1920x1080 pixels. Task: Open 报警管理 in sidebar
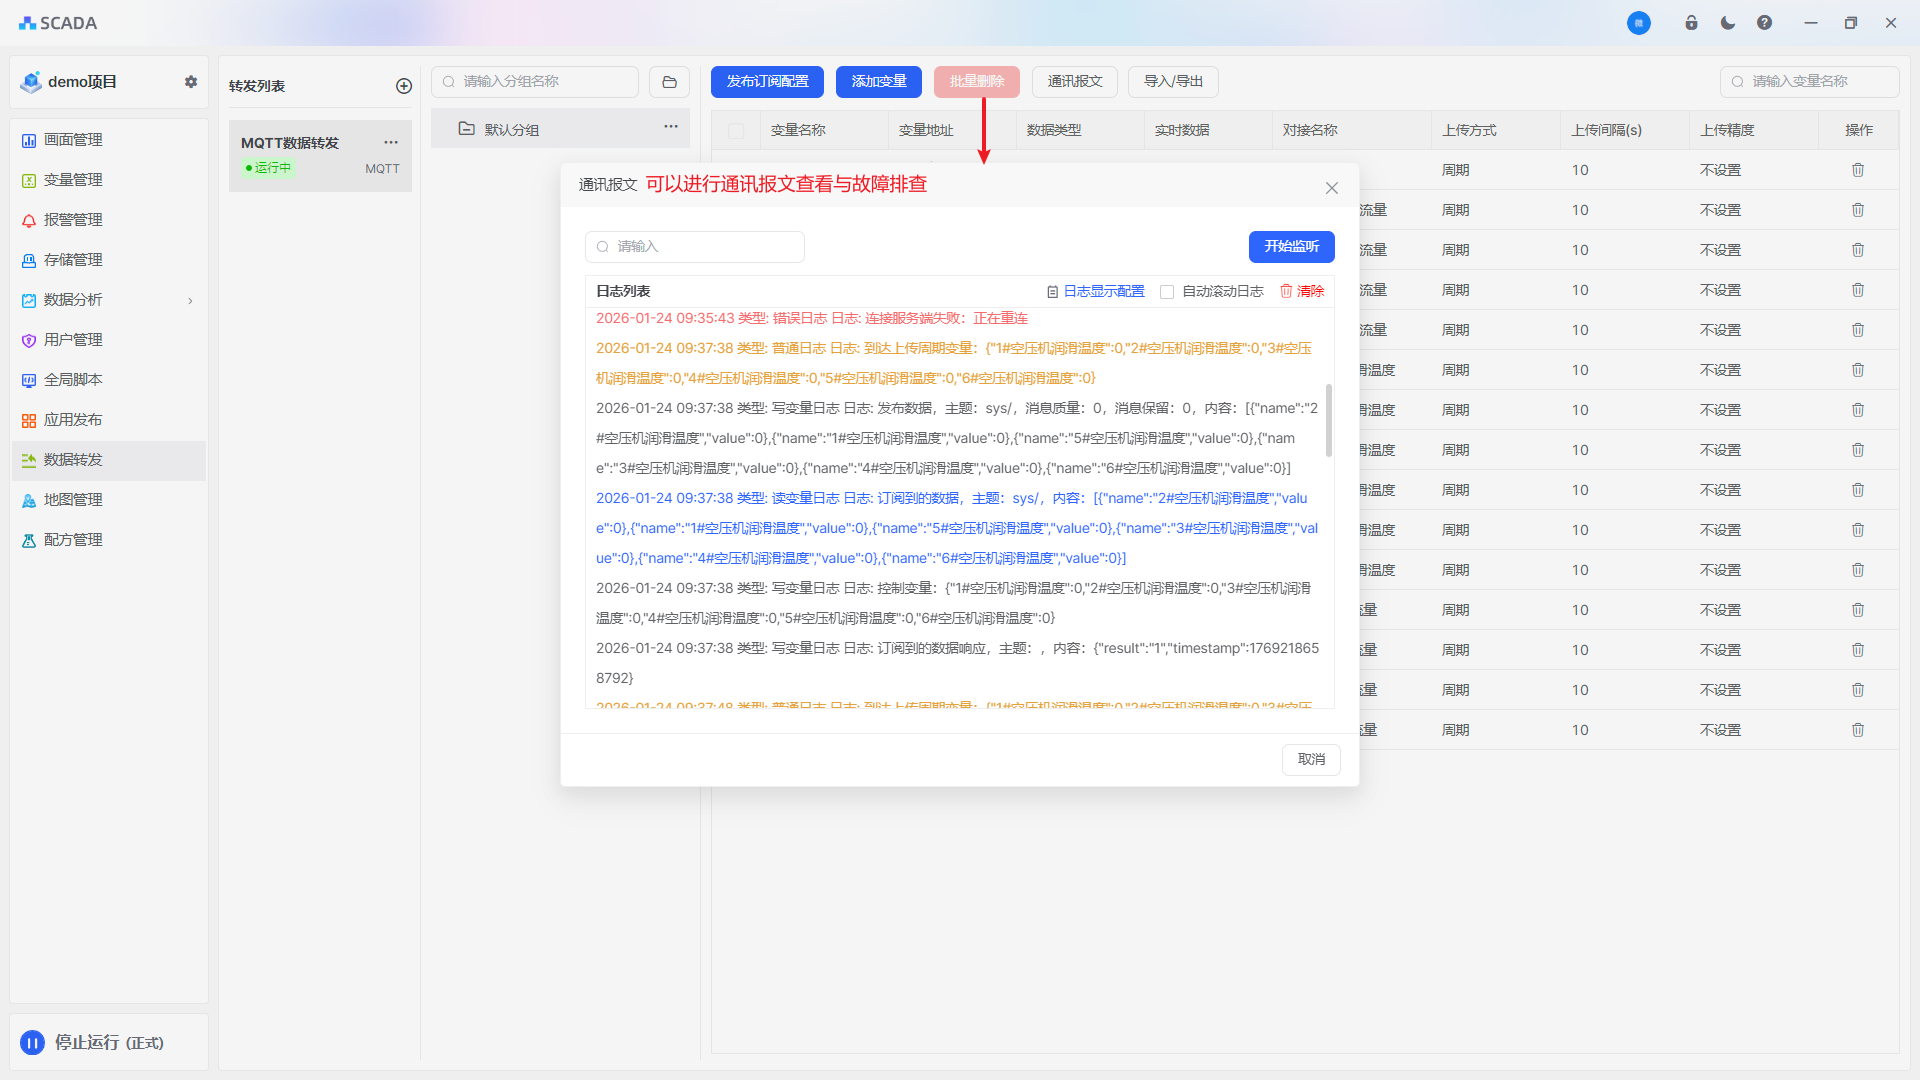coord(73,220)
